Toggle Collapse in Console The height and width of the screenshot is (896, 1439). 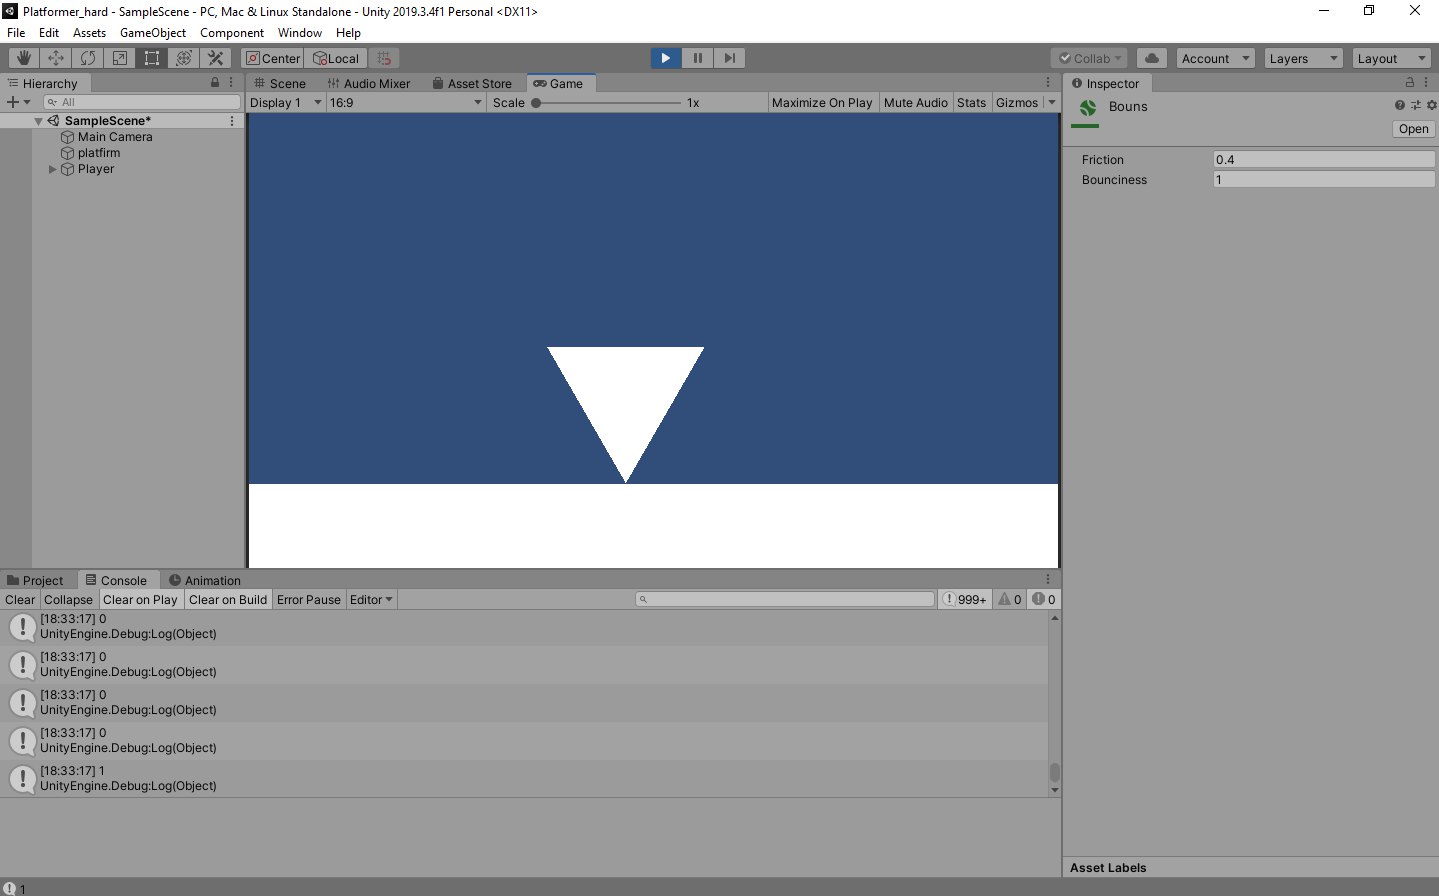pos(68,599)
